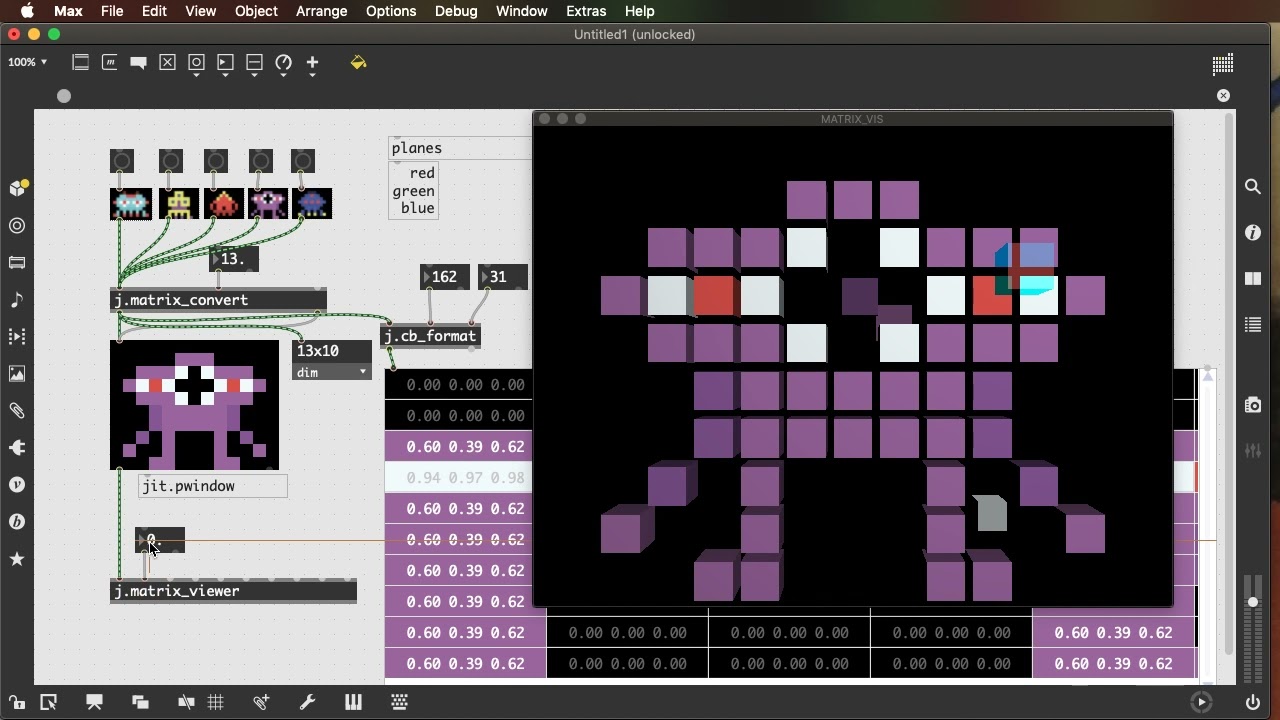Add a comment from top toolbar
This screenshot has width=1280, height=720.
139,63
